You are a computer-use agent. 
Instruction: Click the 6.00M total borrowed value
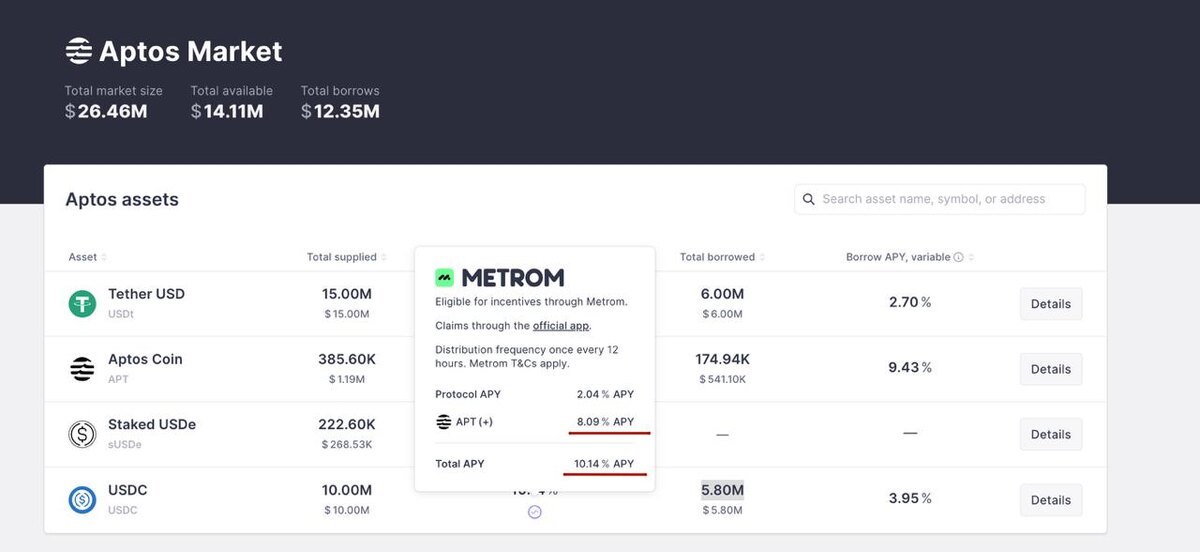[722, 294]
